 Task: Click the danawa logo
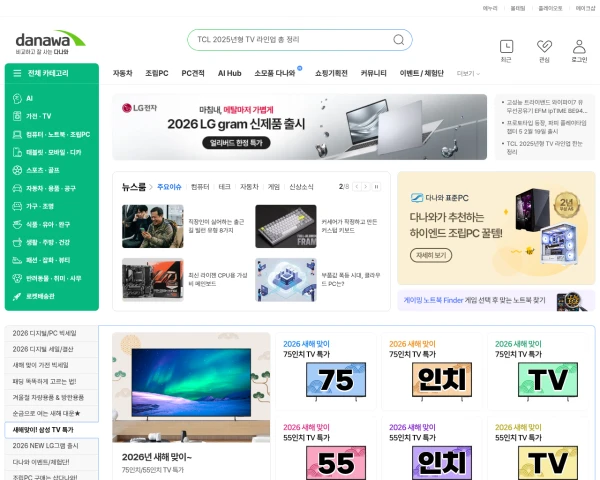(50, 42)
